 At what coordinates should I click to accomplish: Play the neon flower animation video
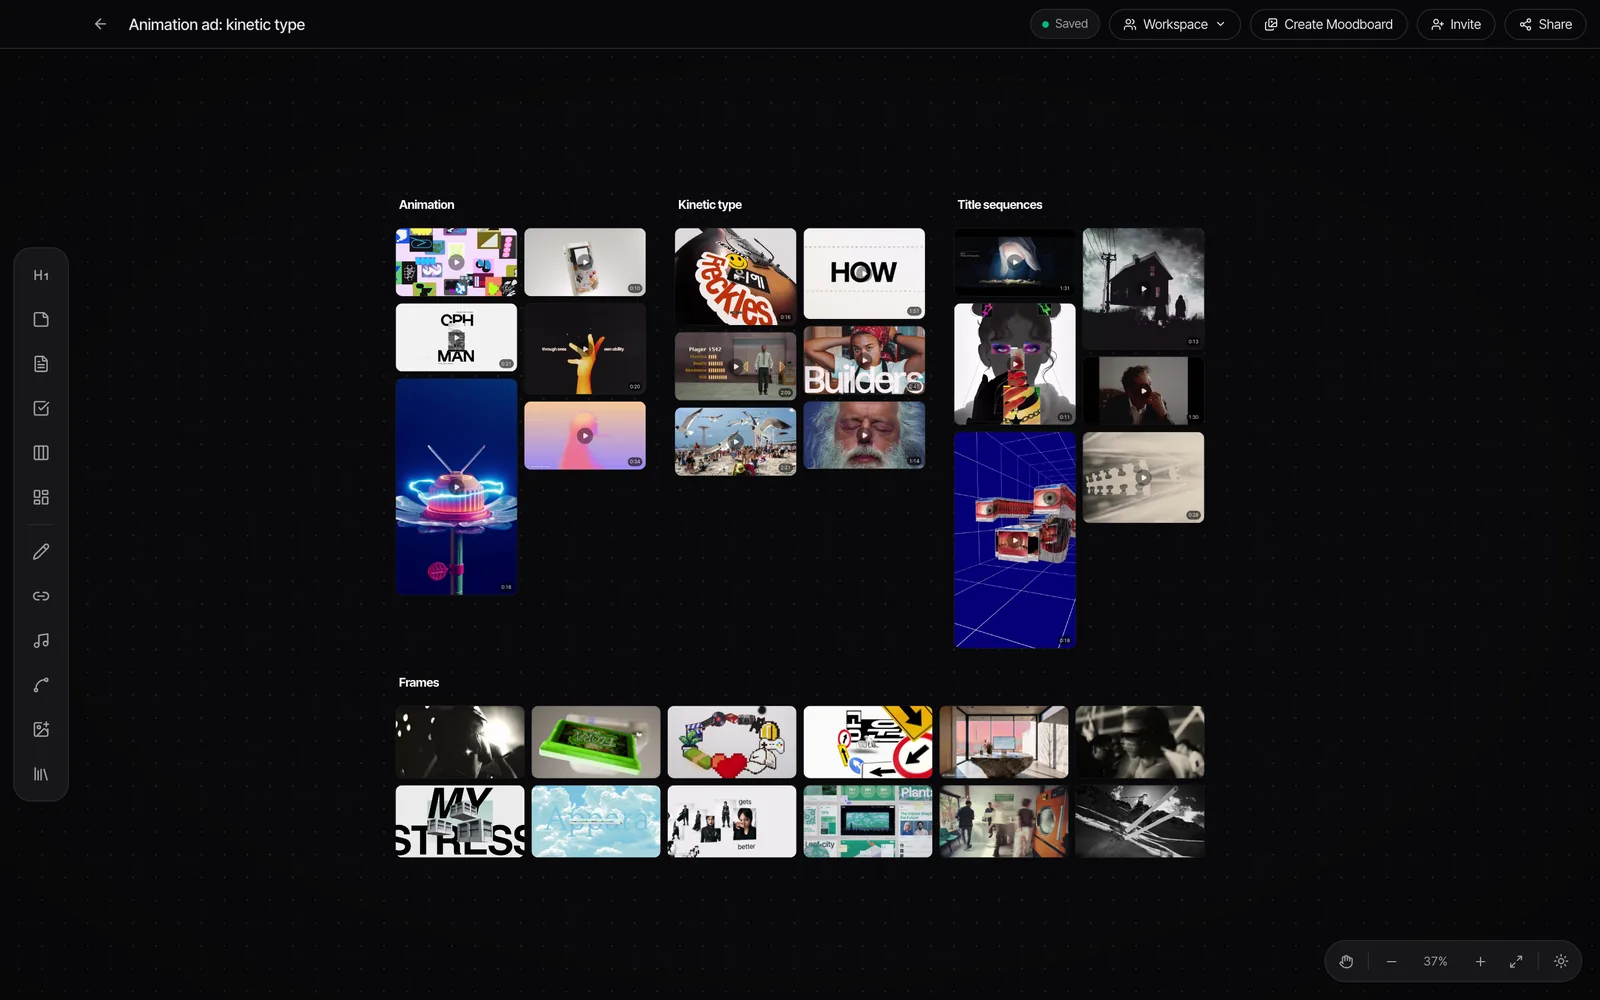(456, 487)
